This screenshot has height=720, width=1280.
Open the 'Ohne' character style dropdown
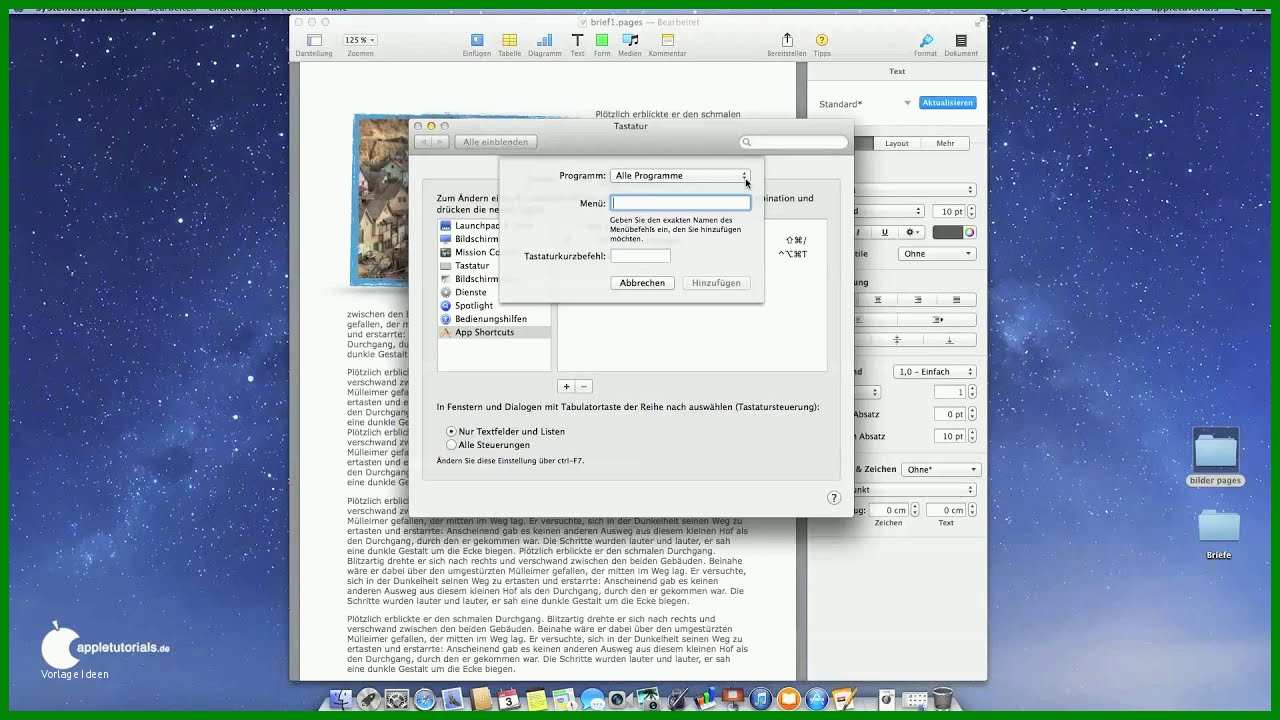coord(937,254)
